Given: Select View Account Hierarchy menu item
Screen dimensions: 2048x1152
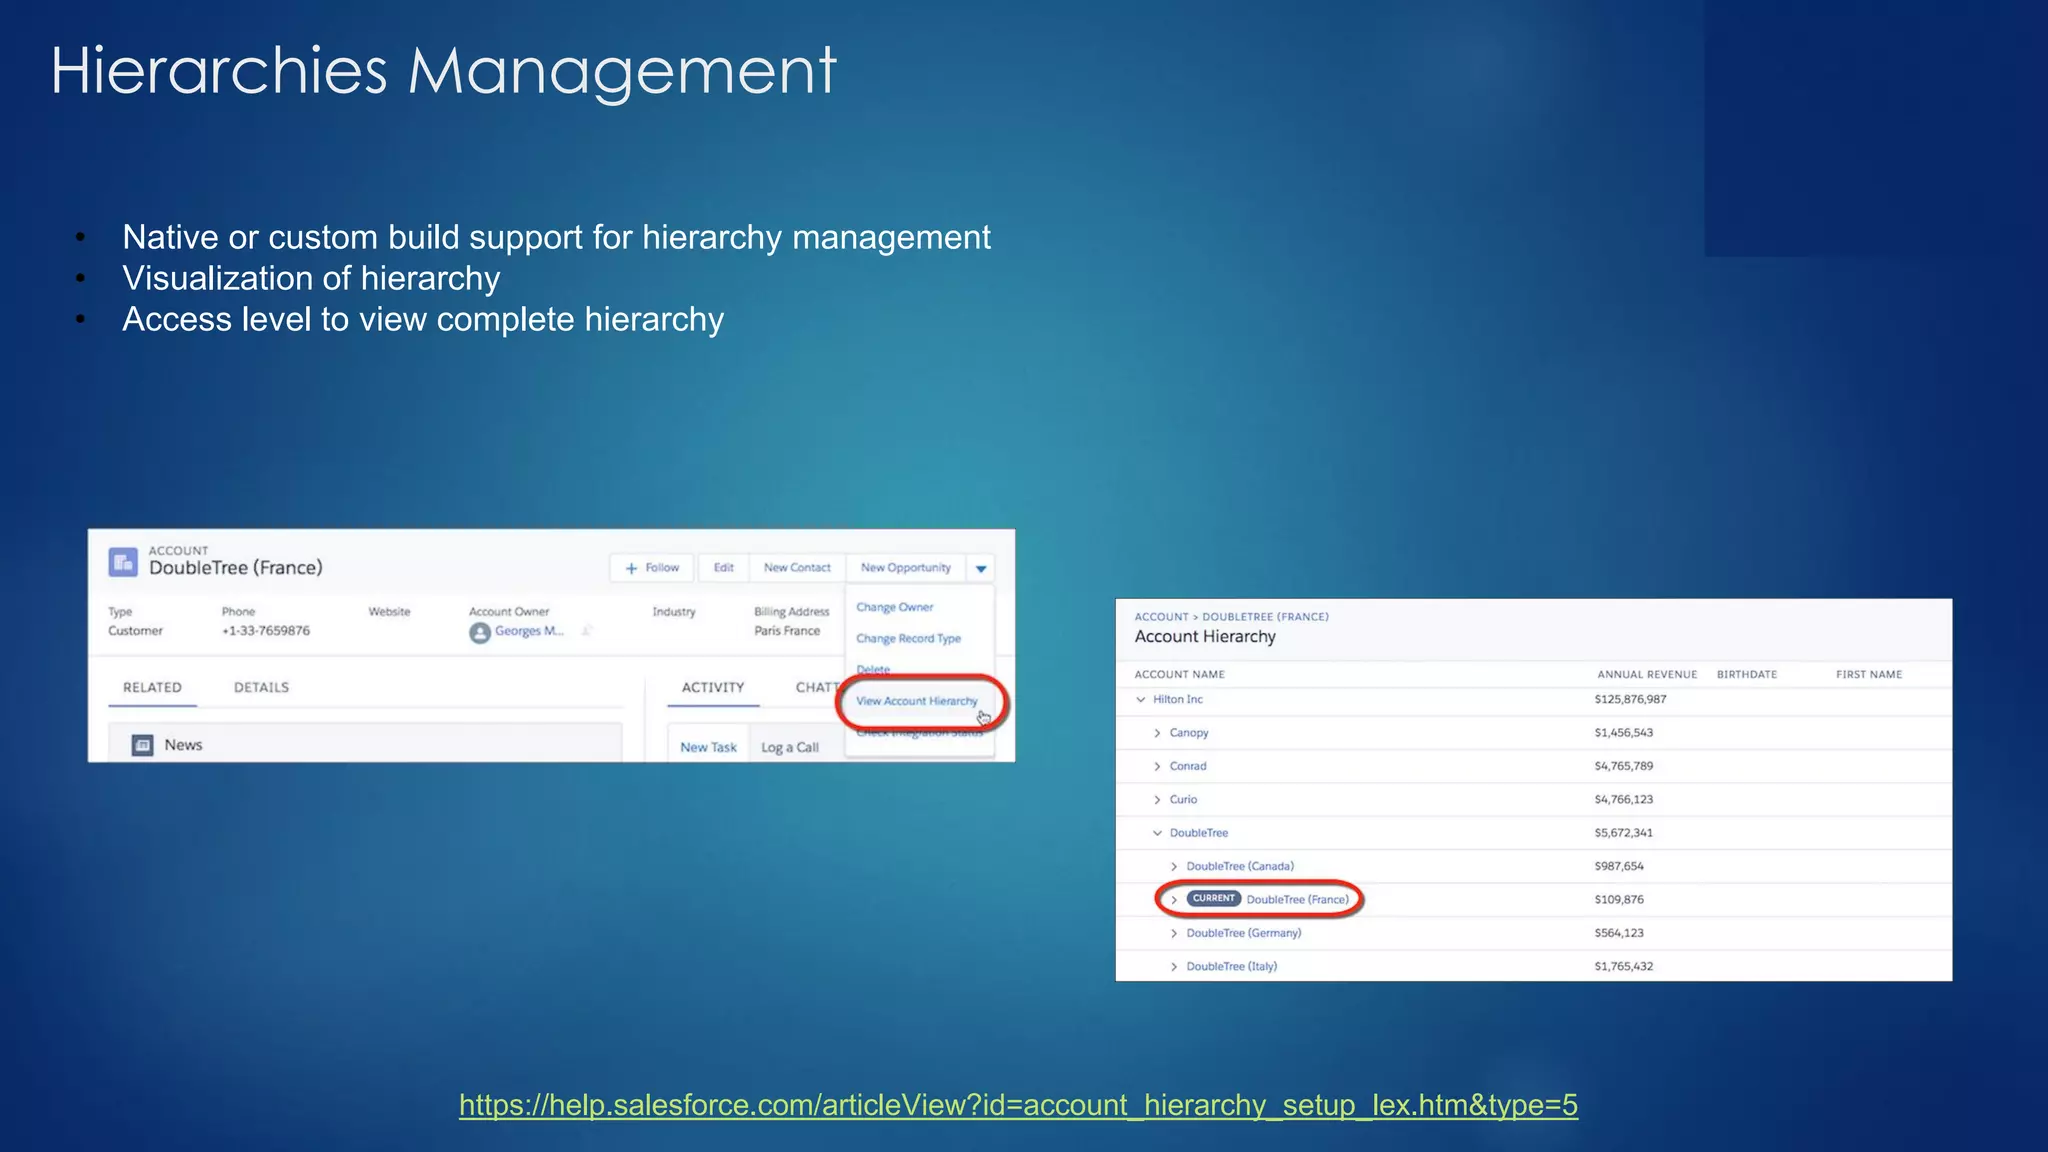Looking at the screenshot, I should pos(916,701).
